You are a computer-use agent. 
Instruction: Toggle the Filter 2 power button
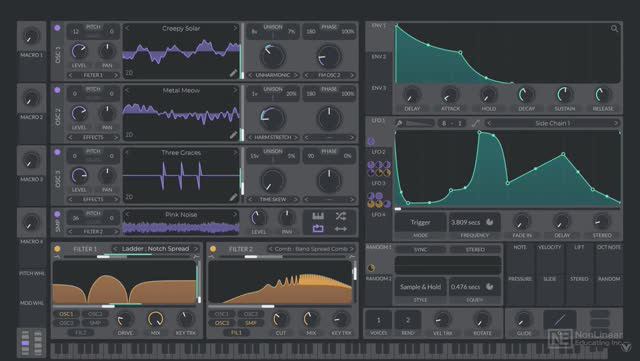tap(213, 249)
